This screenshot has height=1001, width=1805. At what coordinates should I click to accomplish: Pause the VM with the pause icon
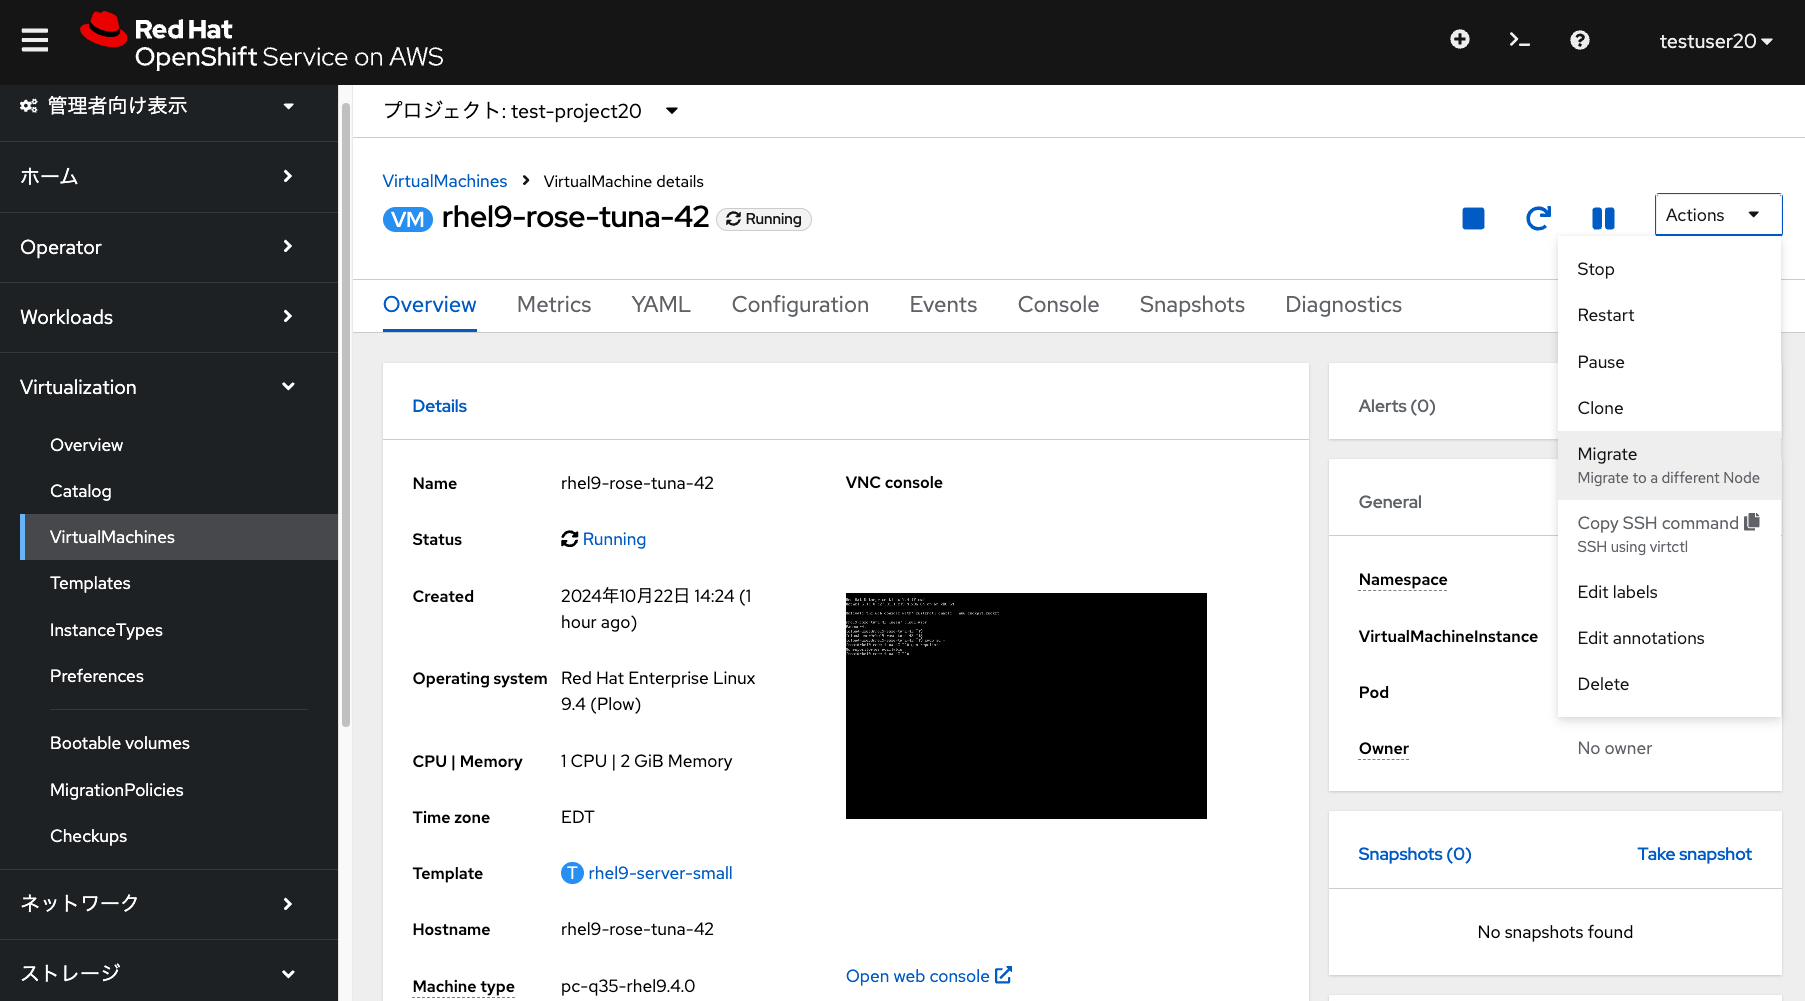[x=1603, y=218]
